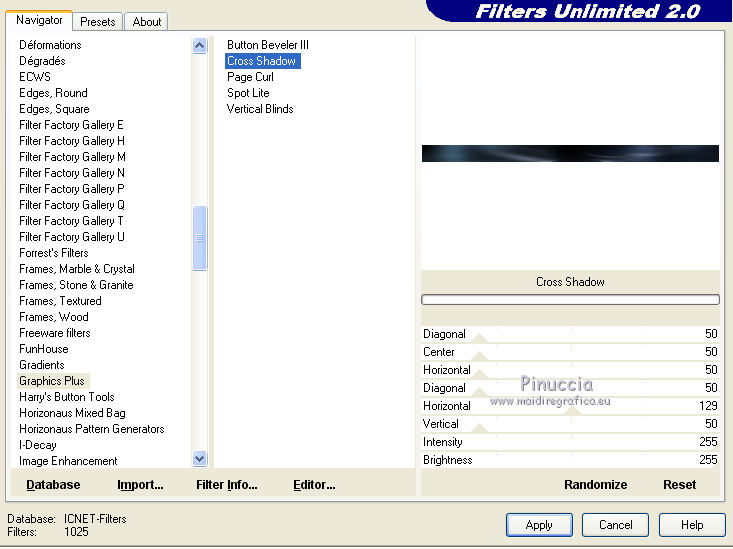733x549 pixels.
Task: Select Horizonaus Mixed Bag category
Action: pos(72,413)
